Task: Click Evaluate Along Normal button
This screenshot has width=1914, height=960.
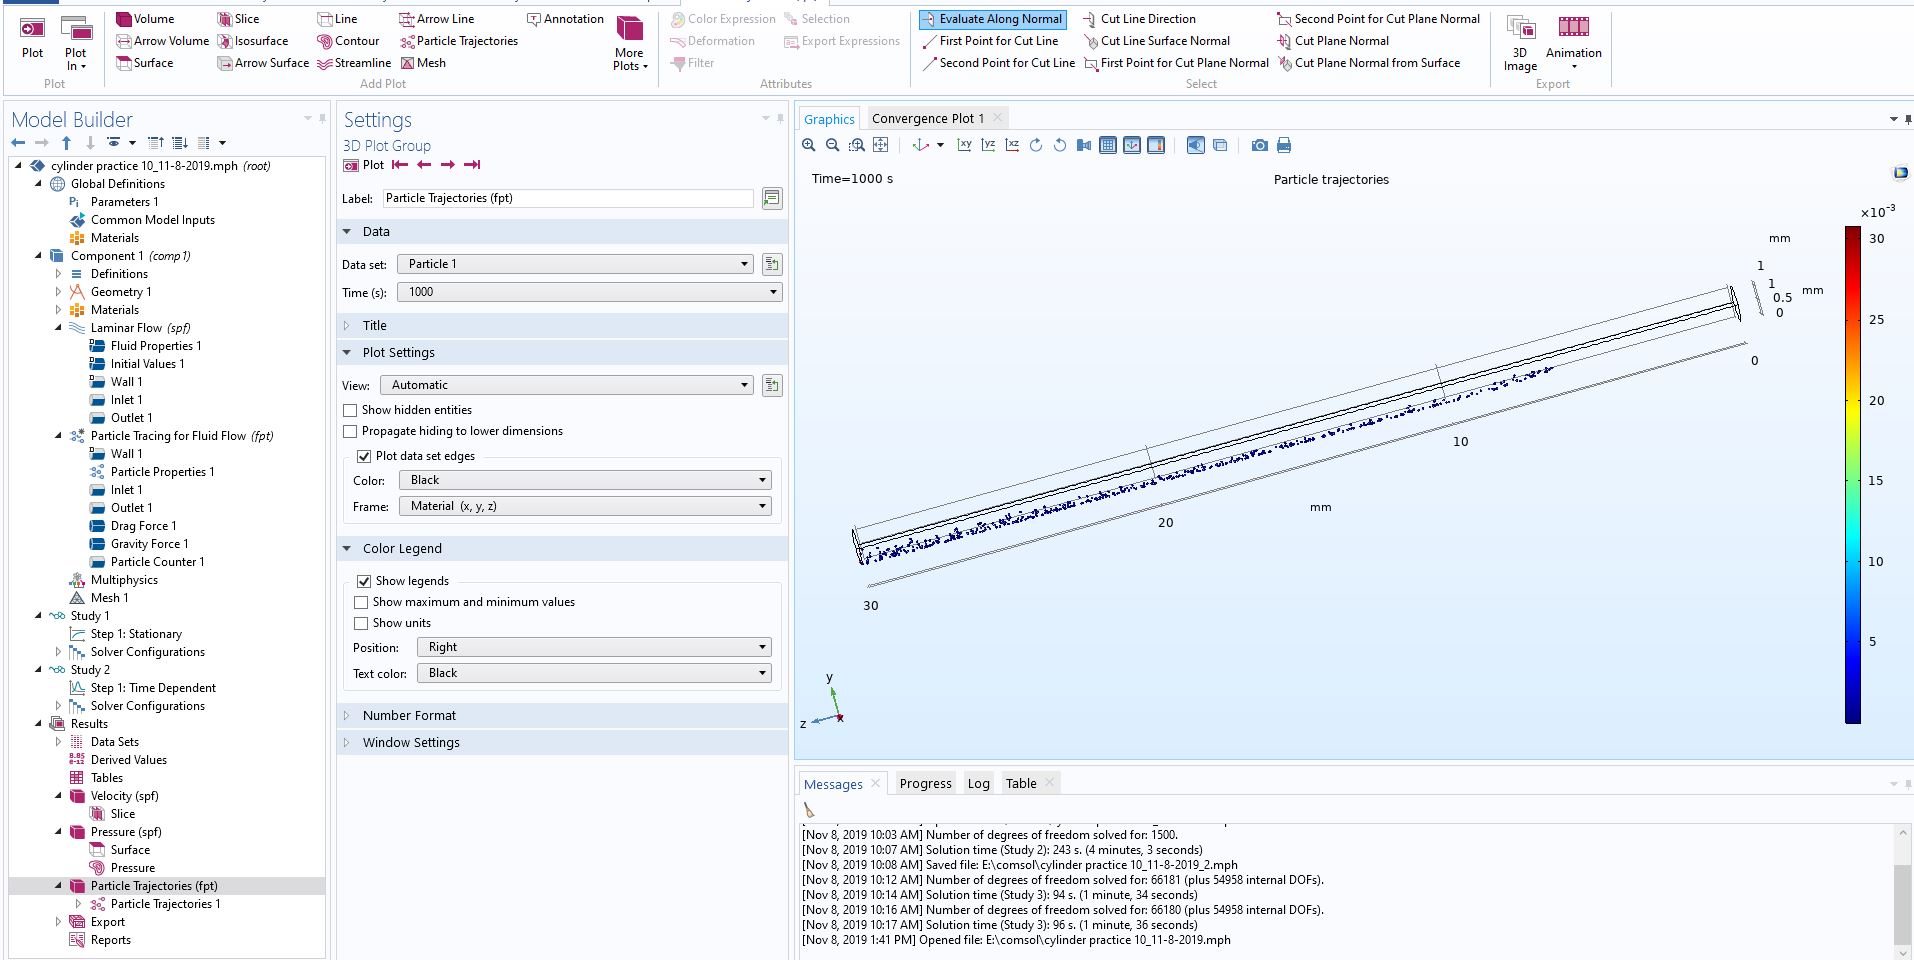Action: (x=992, y=19)
